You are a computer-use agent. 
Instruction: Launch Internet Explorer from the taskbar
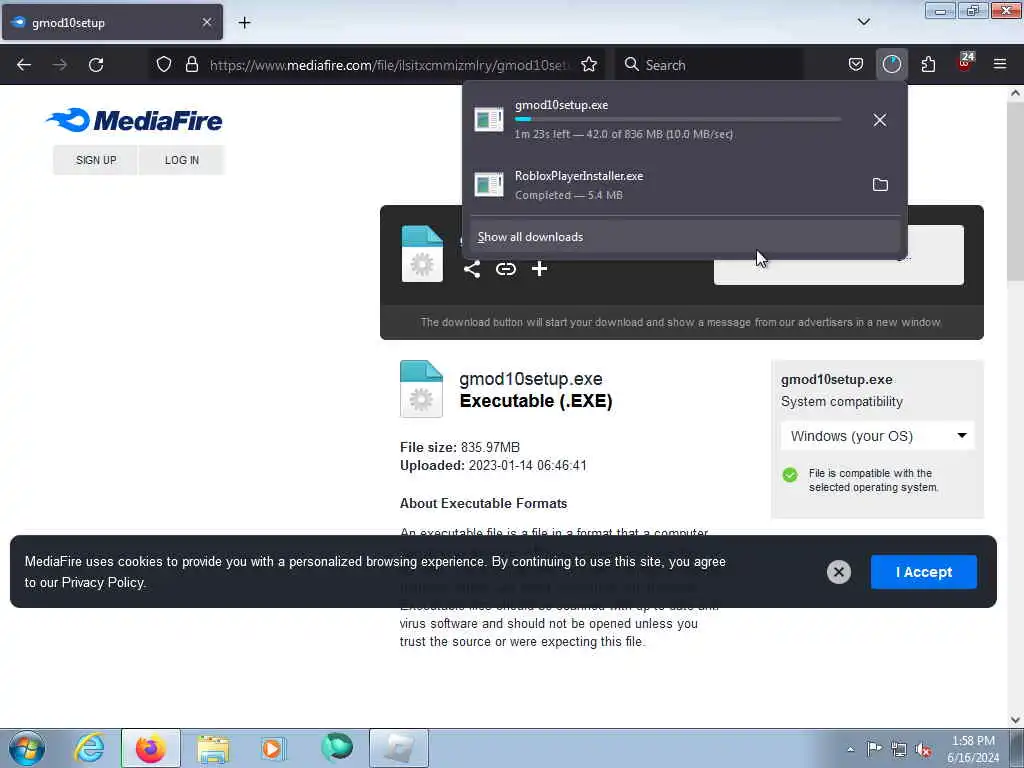coord(89,748)
